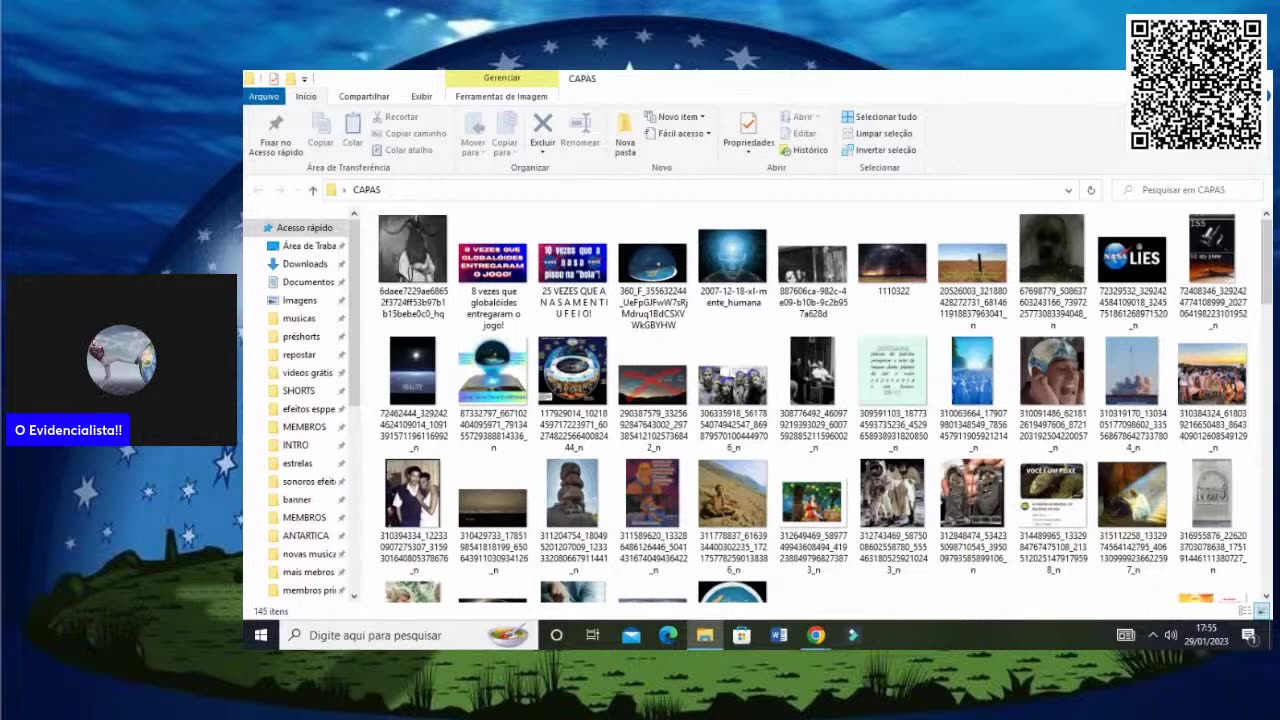Switch to the Compartilhar ribbon tab
Image resolution: width=1280 pixels, height=720 pixels.
[364, 97]
